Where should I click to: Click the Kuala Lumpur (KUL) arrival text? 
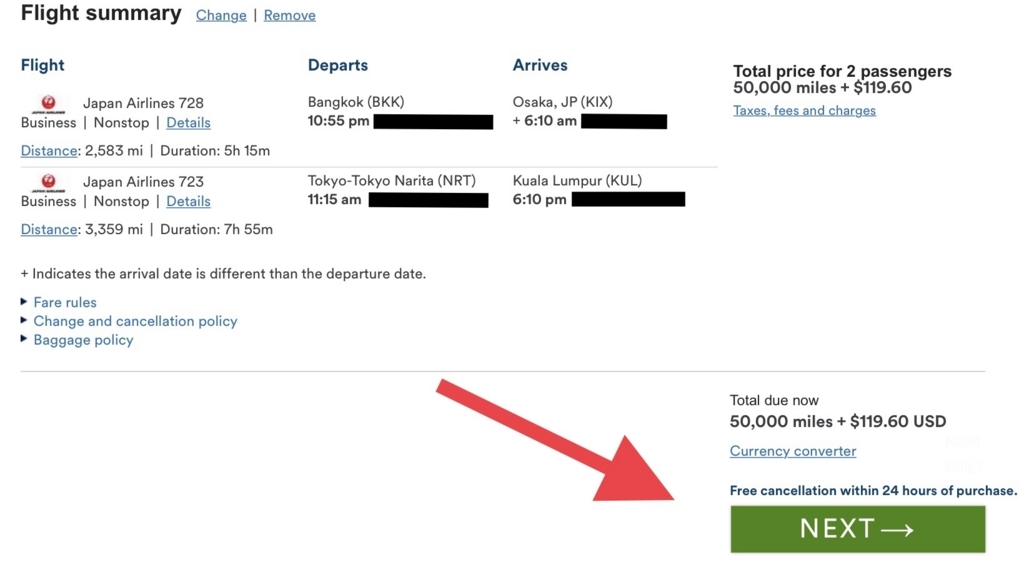577,181
